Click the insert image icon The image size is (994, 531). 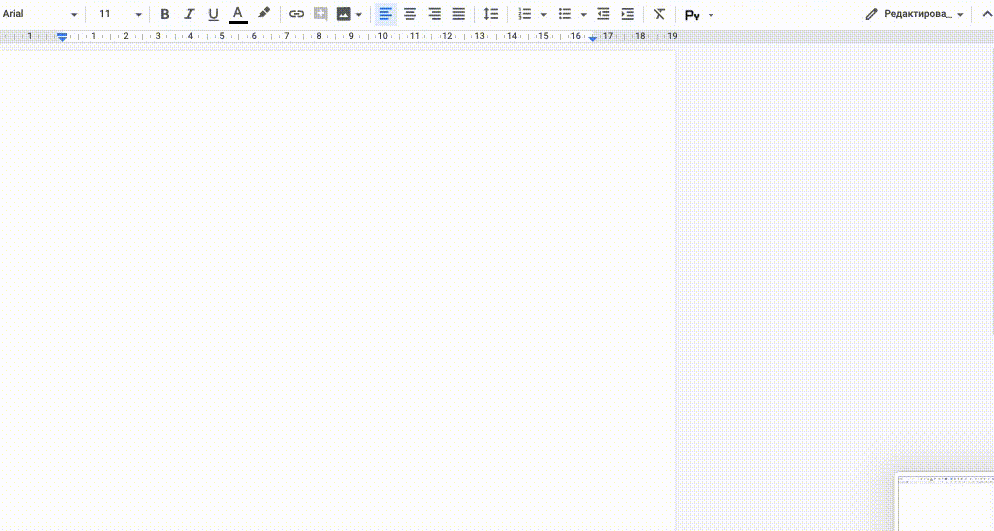(344, 14)
